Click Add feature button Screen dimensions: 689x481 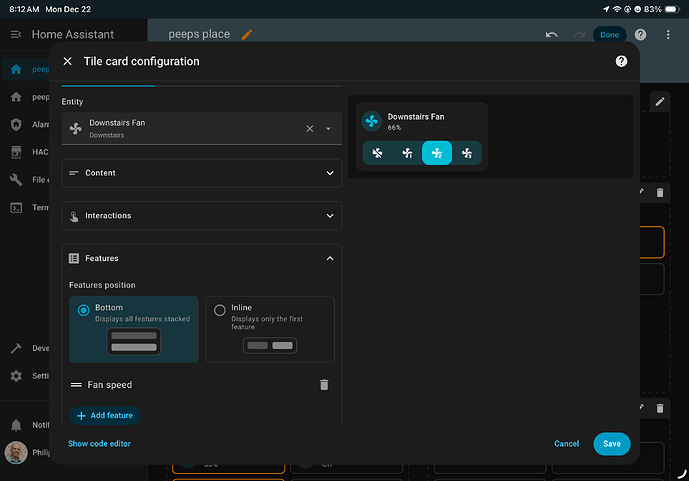pyautogui.click(x=104, y=415)
